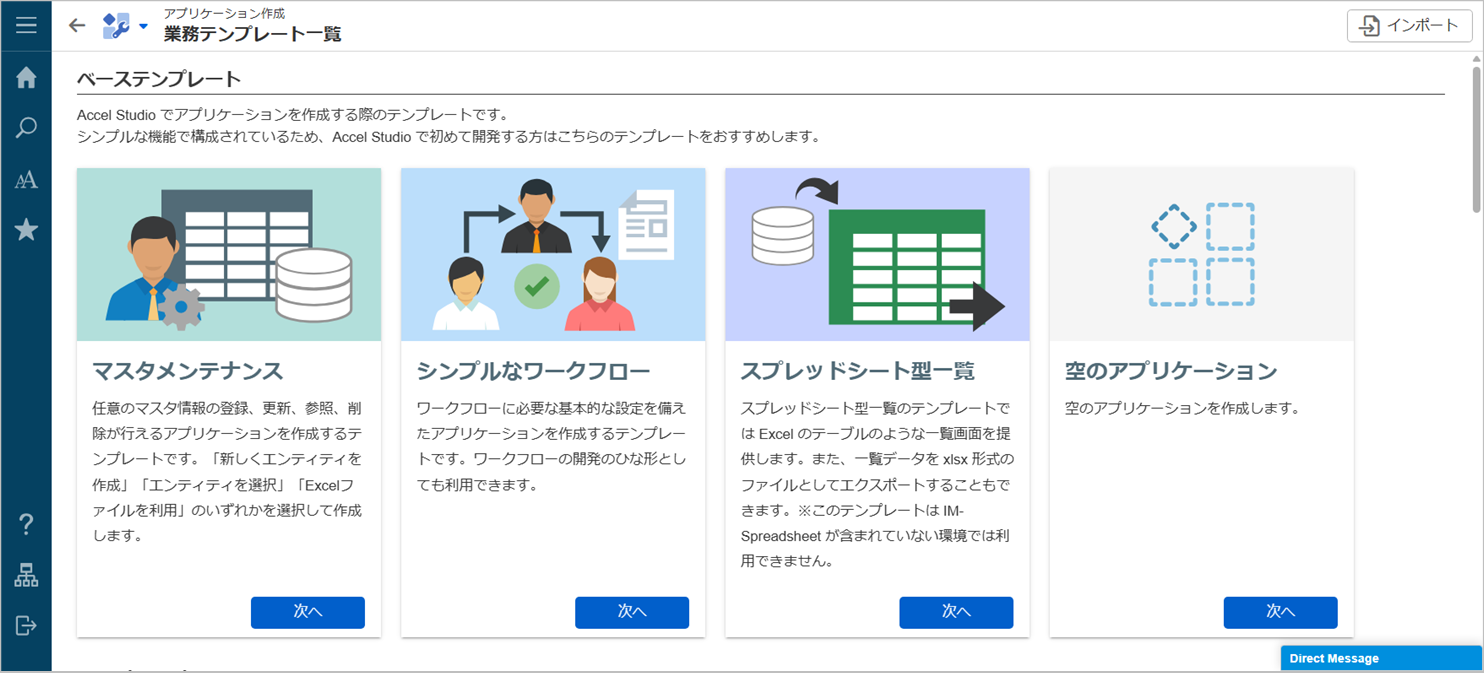
Task: Open favorites star icon in sidebar
Action: pos(26,230)
